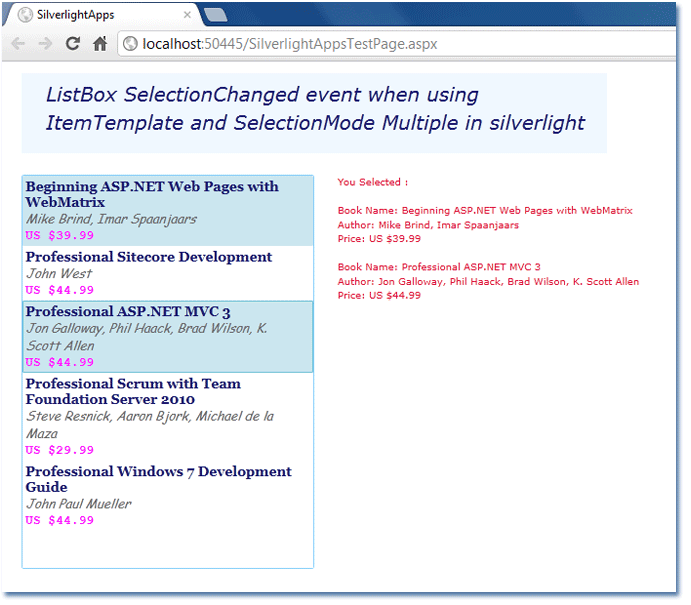Click the US $39.99 price in the list
The image size is (691, 605).
[x=59, y=235]
